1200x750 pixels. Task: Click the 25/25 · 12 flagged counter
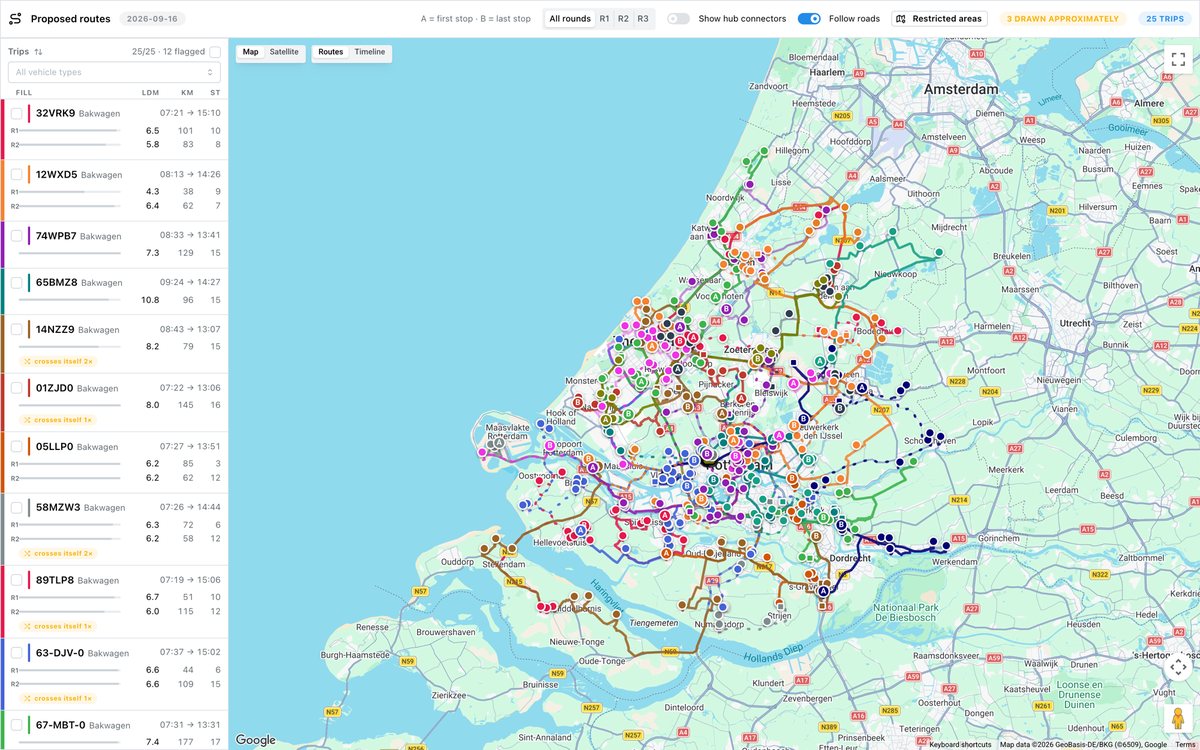167,52
